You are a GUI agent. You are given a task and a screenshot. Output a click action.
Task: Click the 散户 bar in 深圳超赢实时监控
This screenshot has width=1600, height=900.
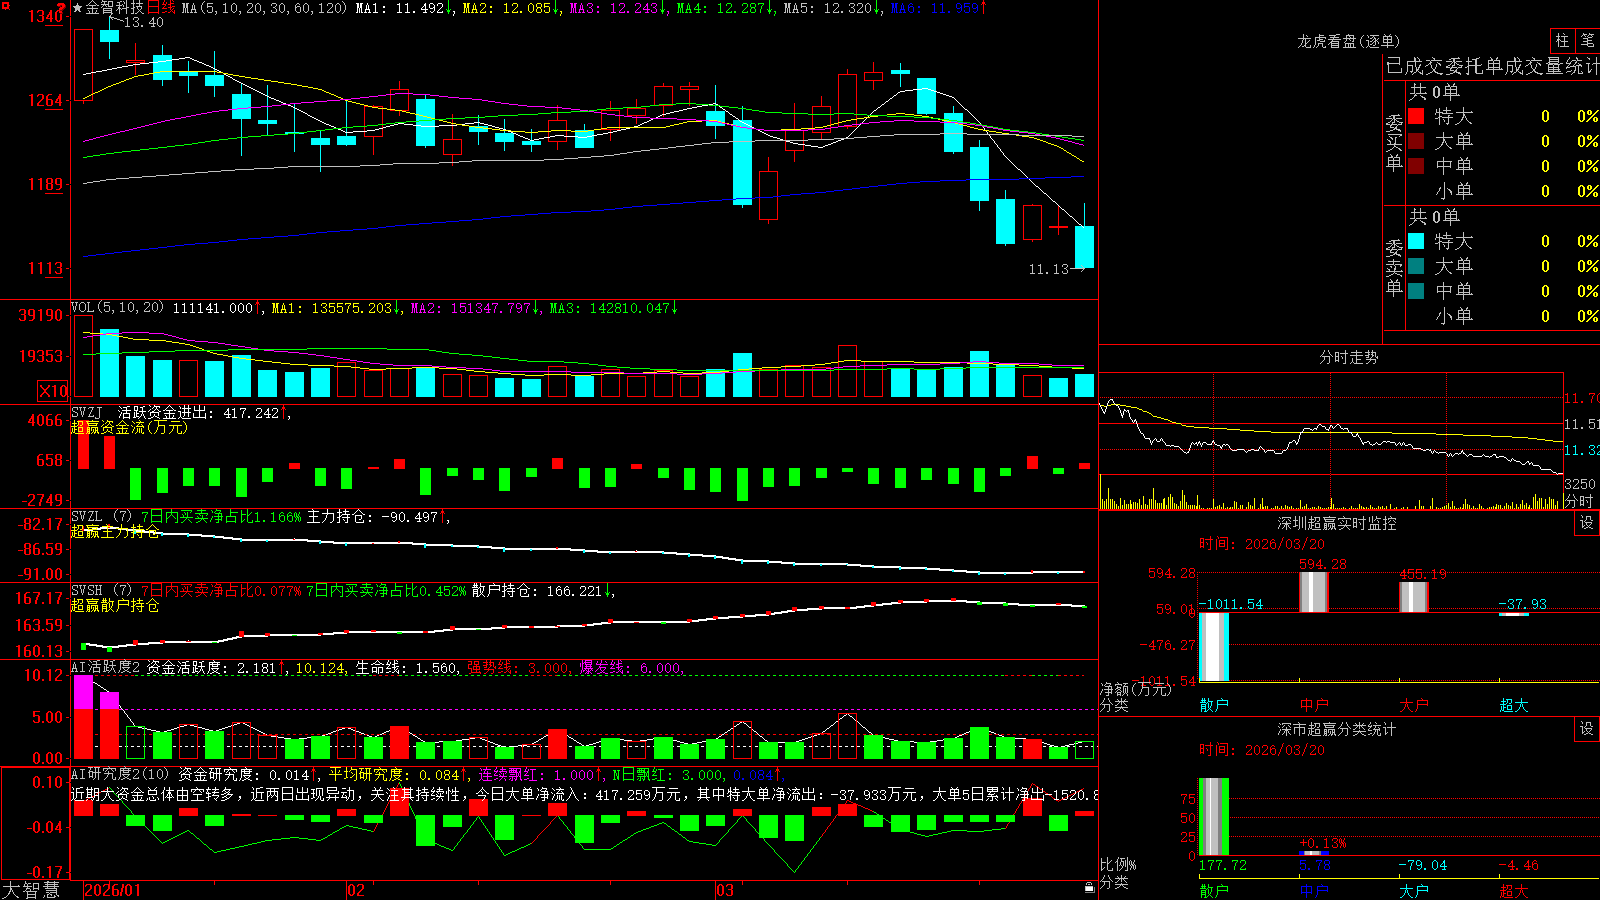1213,647
